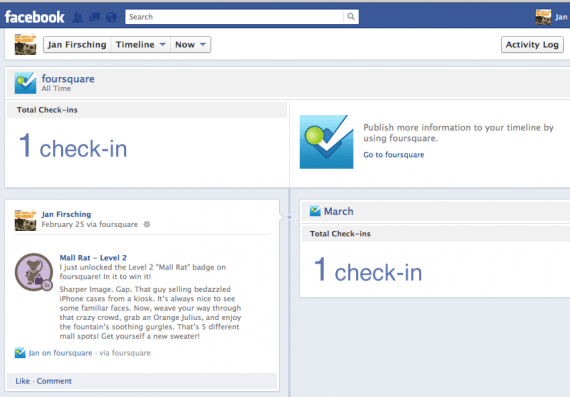Click the Search input field
The width and height of the screenshot is (570, 397).
[234, 17]
